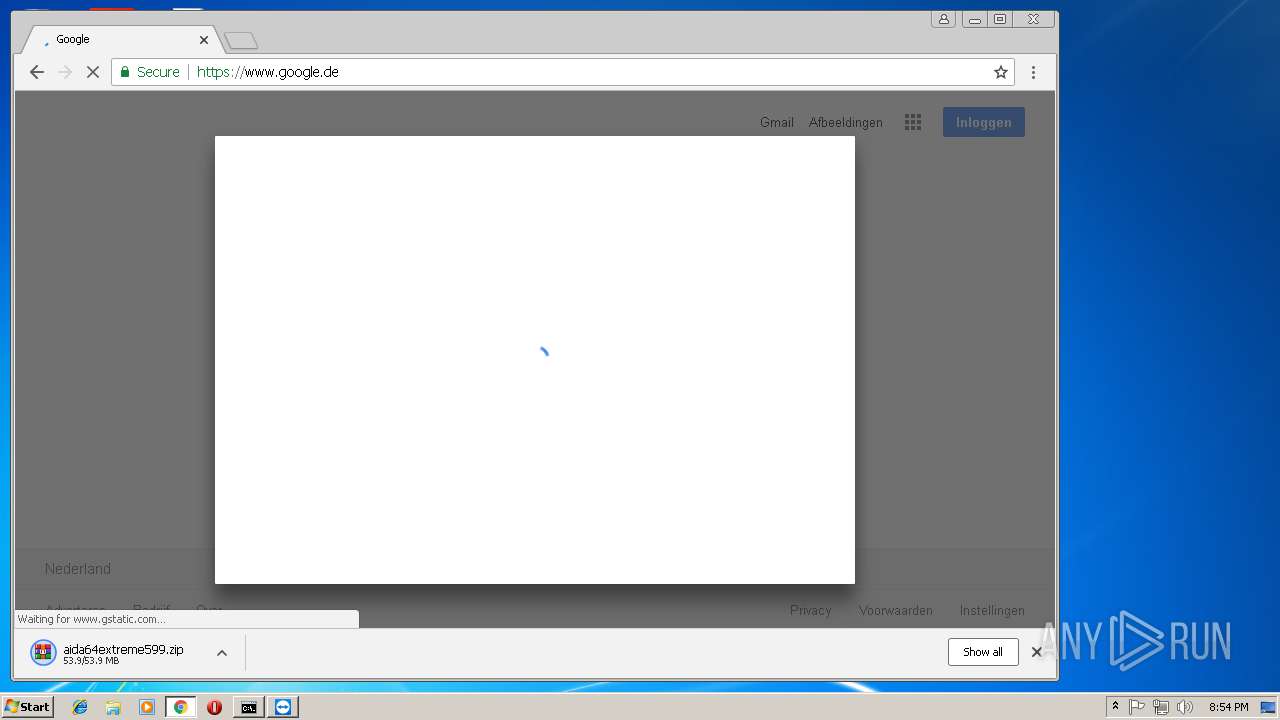The height and width of the screenshot is (720, 1280).
Task: Expand the aida64extreme599.zip download options arrow
Action: pos(222,653)
